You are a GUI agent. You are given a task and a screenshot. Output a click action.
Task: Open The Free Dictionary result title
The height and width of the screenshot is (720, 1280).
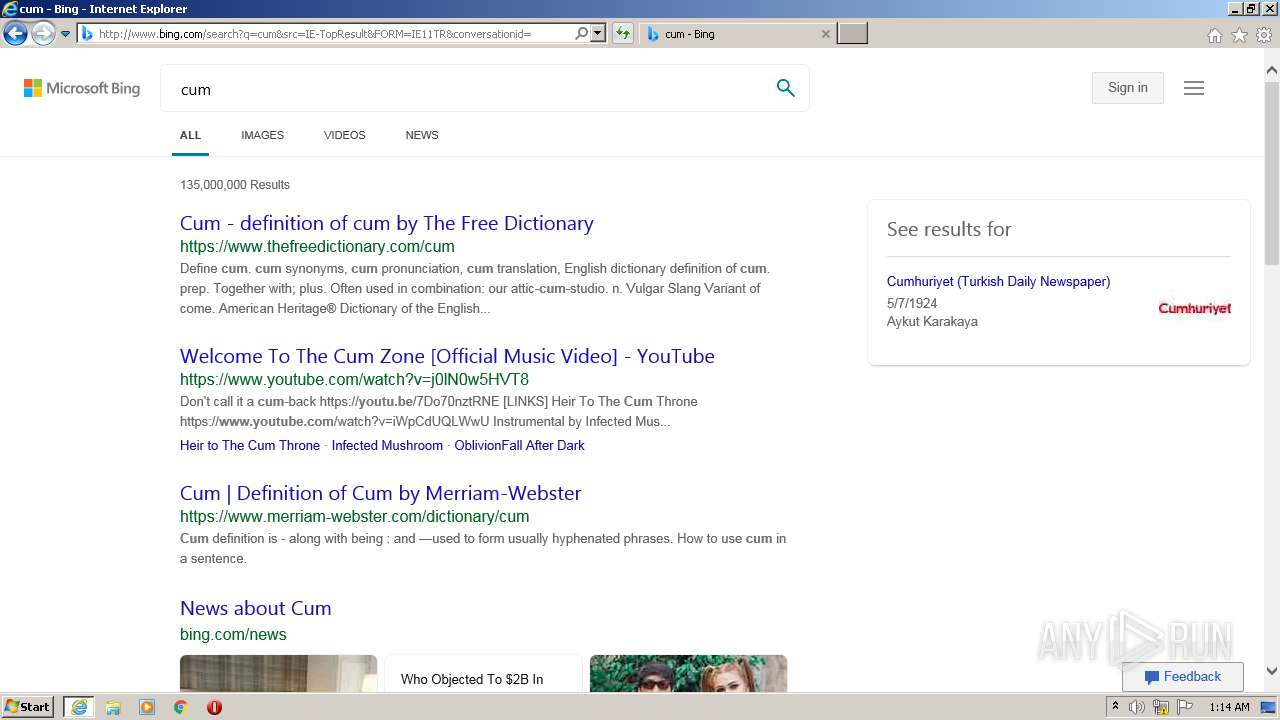tap(387, 223)
